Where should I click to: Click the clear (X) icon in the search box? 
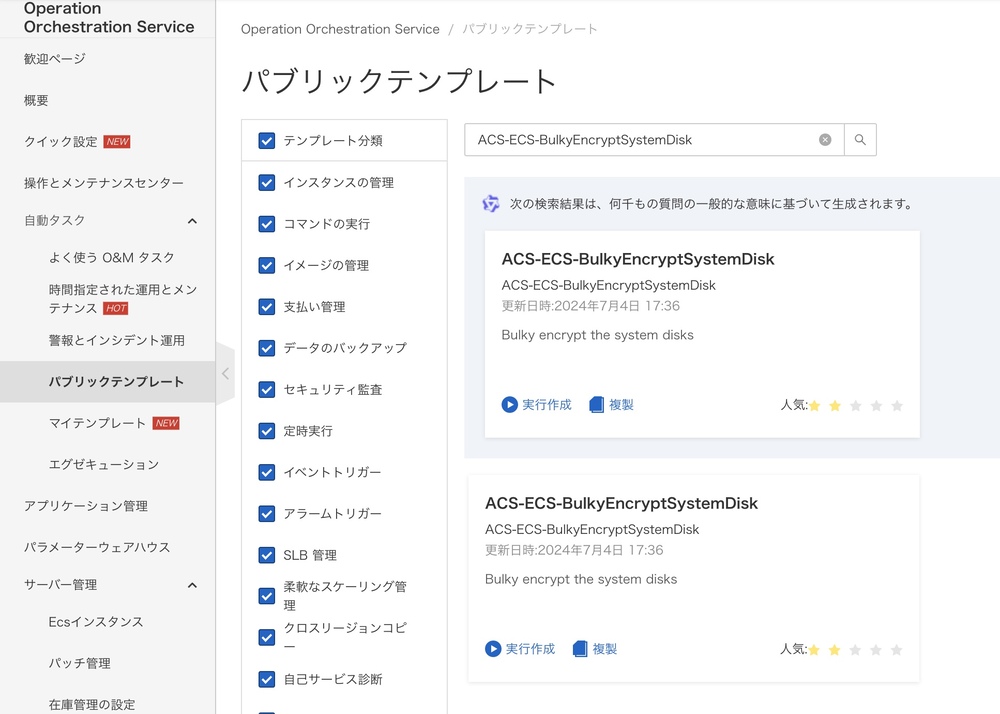tap(825, 139)
